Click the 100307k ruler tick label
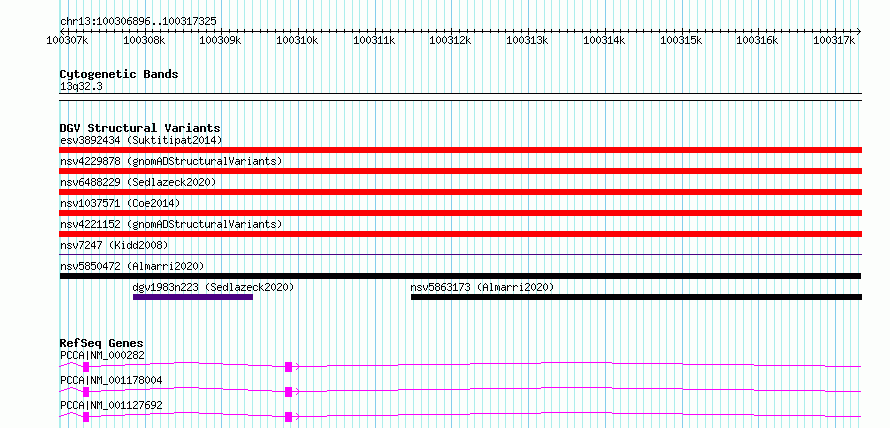This screenshot has width=890, height=428. pyautogui.click(x=68, y=40)
